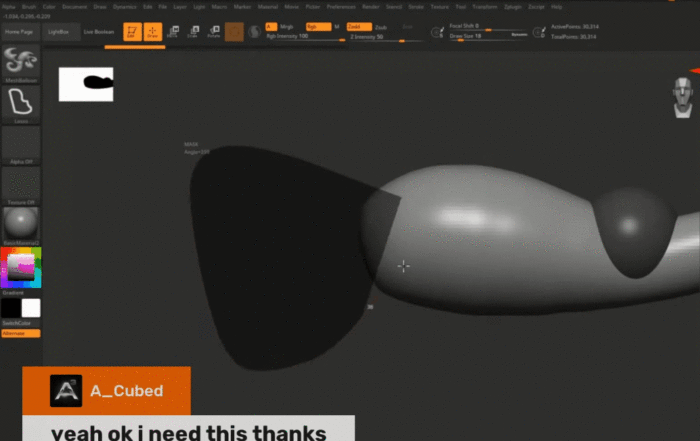Click the Home Page button
The height and width of the screenshot is (441, 700).
19,32
